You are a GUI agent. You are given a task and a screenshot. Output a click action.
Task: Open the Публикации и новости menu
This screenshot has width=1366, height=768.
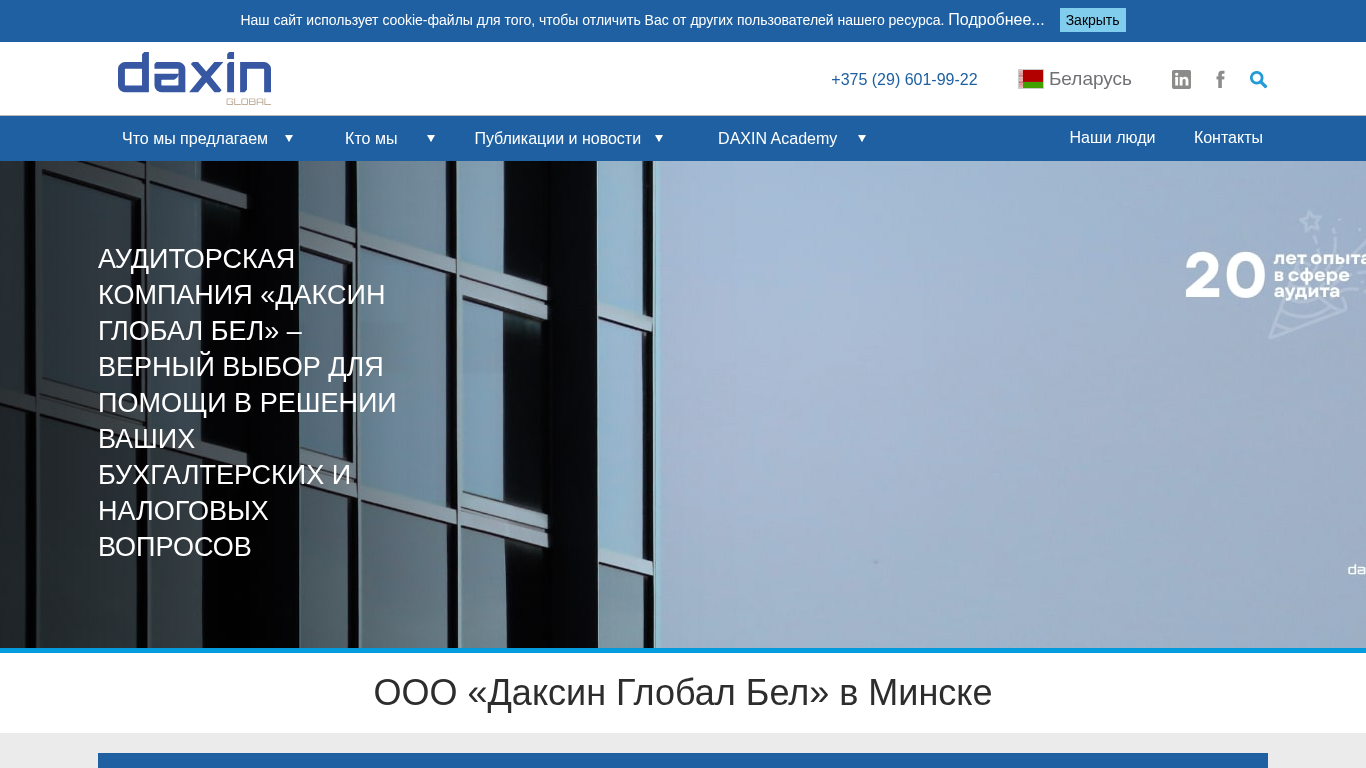557,138
